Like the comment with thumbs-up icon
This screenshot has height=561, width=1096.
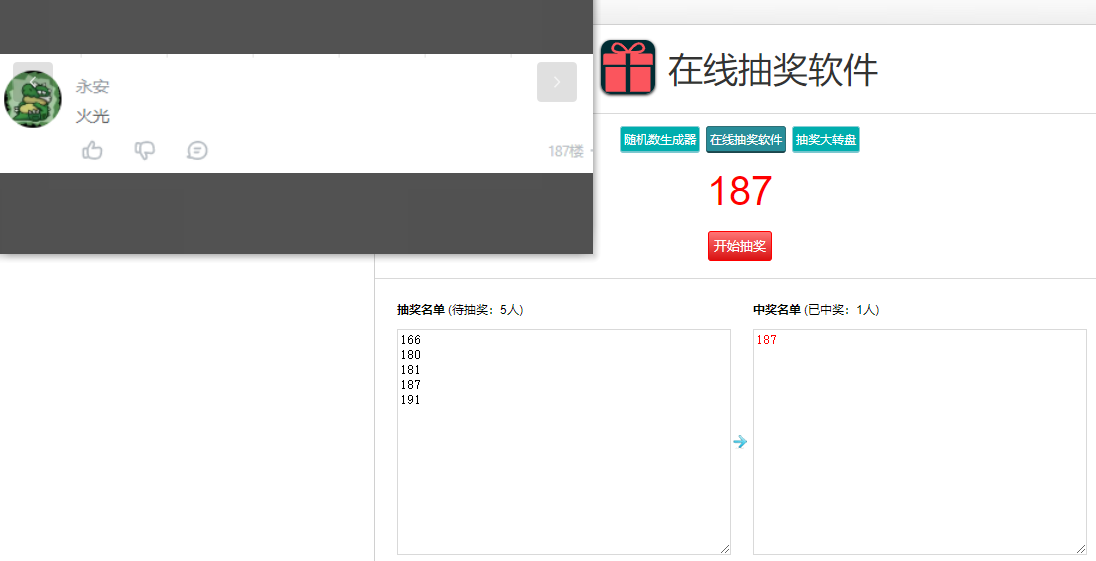[92, 150]
